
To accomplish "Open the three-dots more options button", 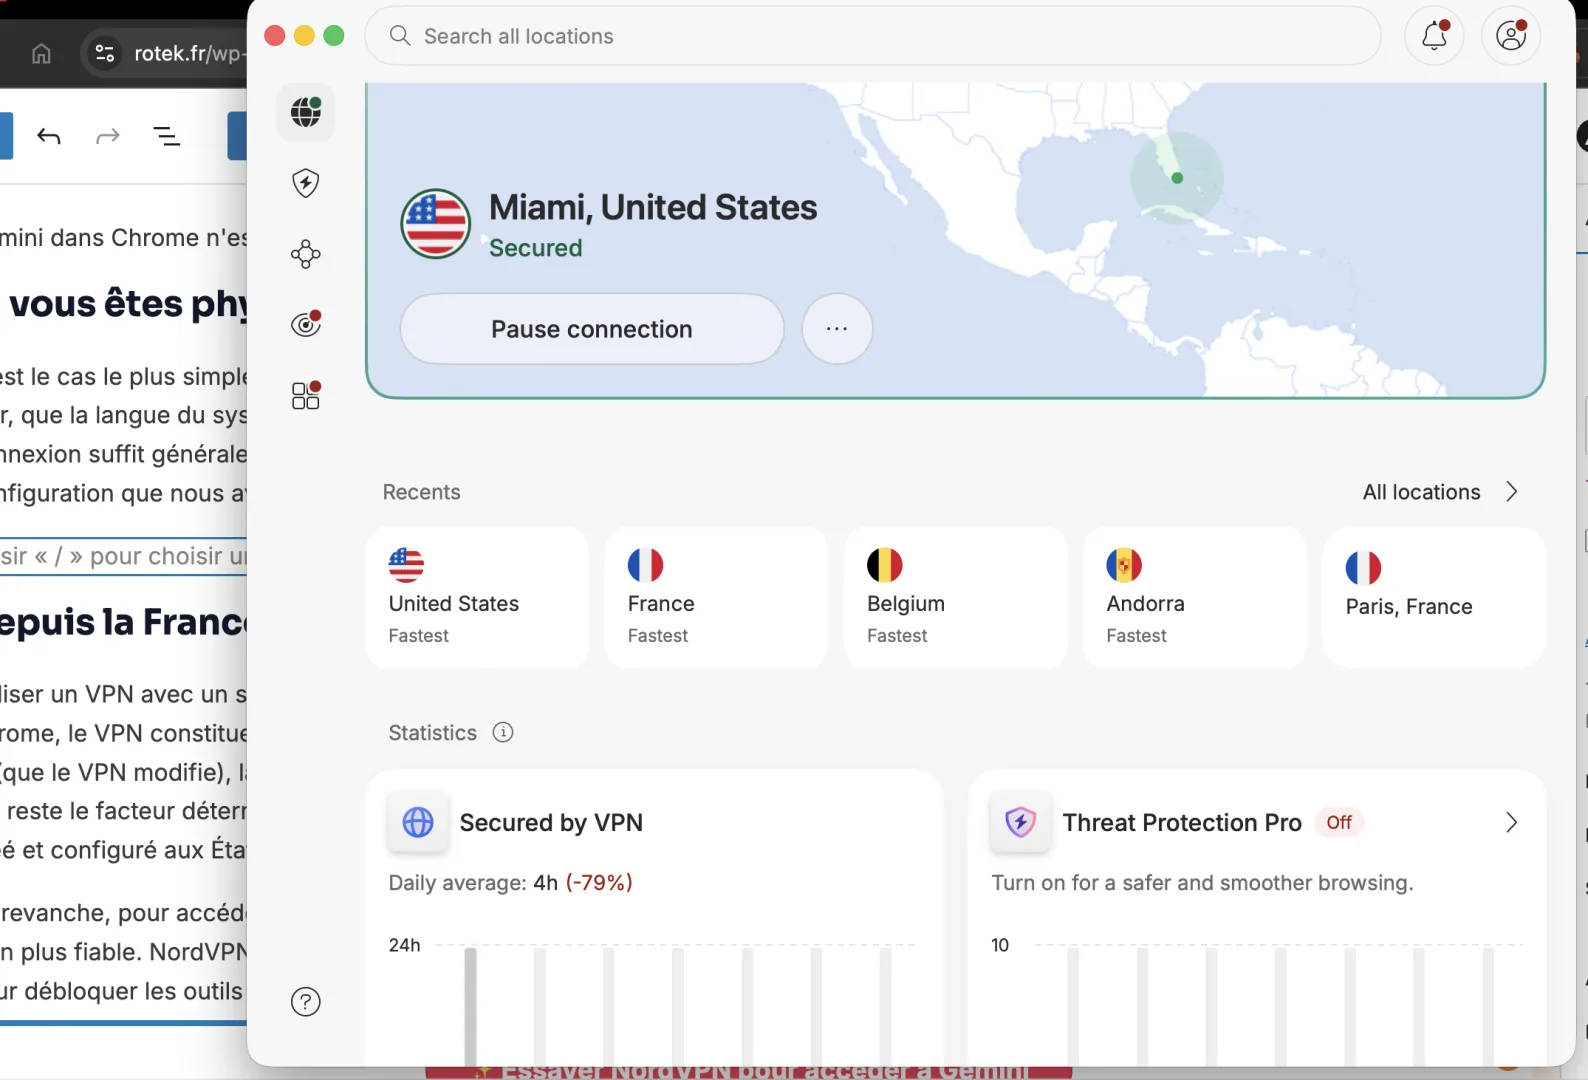I will pyautogui.click(x=837, y=329).
